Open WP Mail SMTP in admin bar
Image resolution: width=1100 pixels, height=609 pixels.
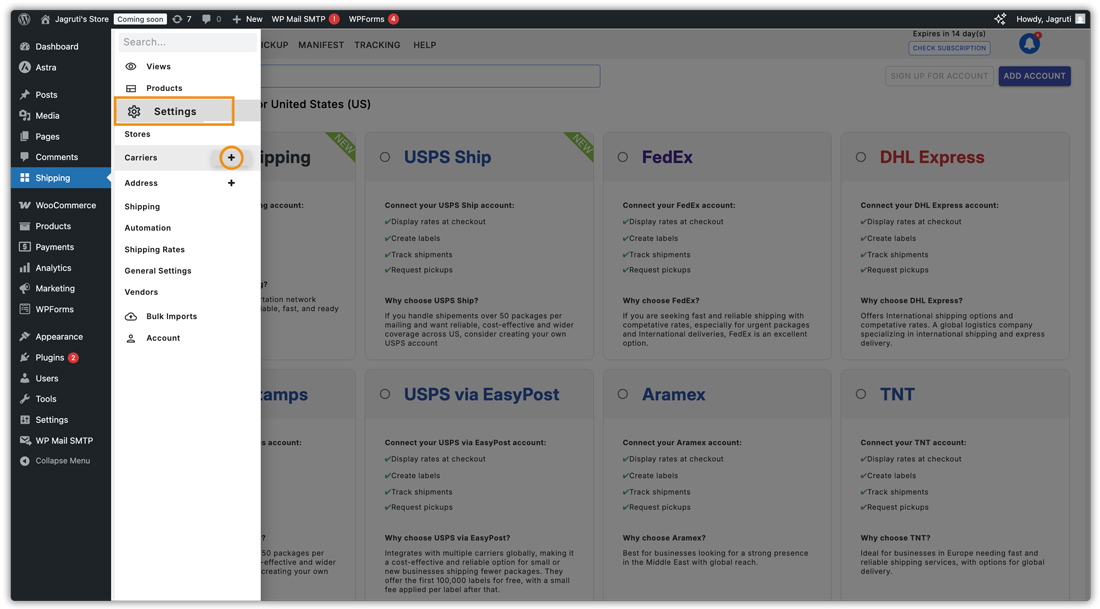305,19
